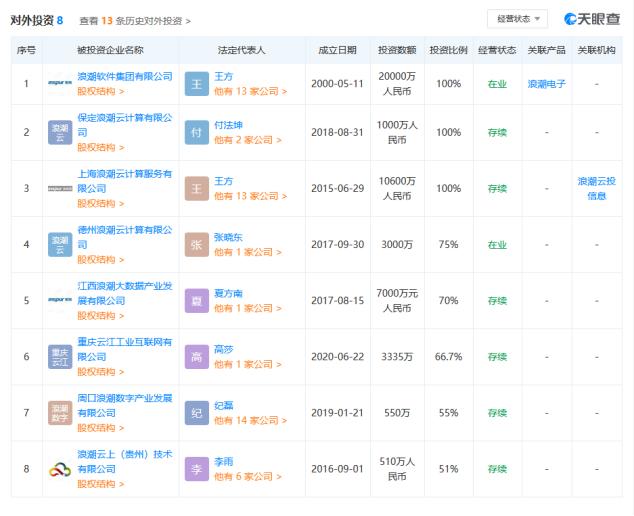
Task: Click the 纪 avatar for 纪磊
Action: tap(197, 413)
